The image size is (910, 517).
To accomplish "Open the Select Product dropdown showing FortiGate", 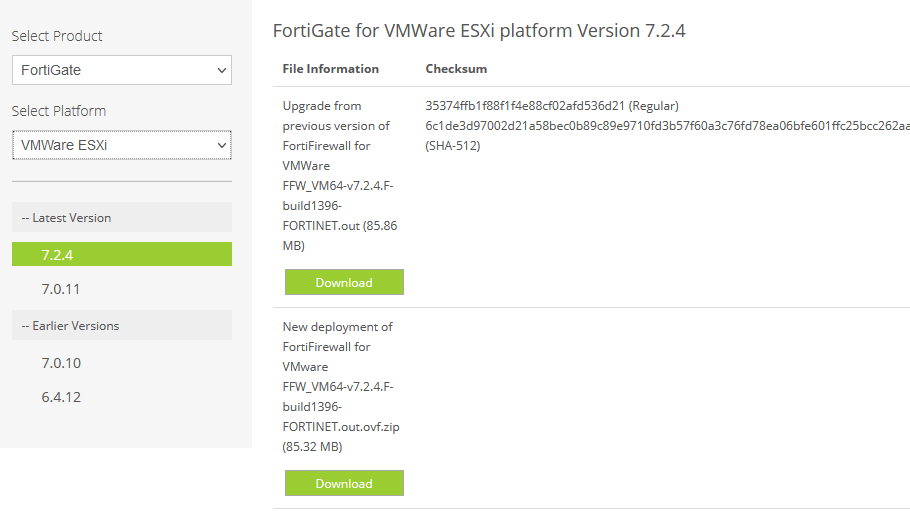I will [121, 70].
